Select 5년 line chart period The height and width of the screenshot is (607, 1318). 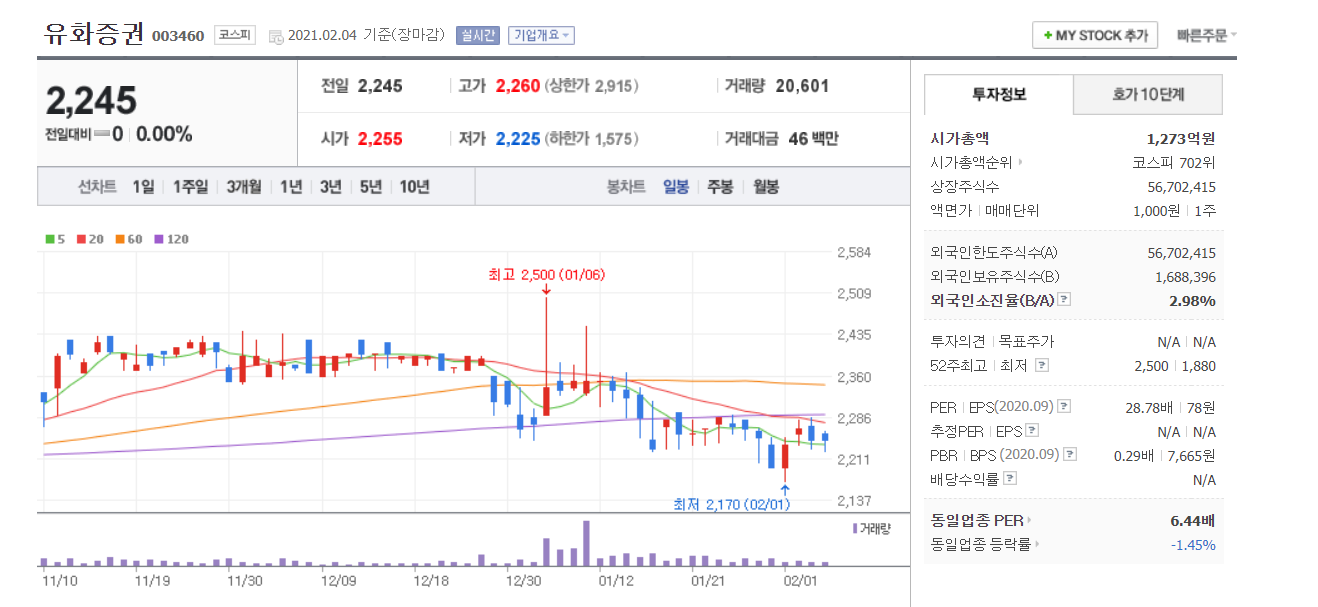(x=371, y=186)
